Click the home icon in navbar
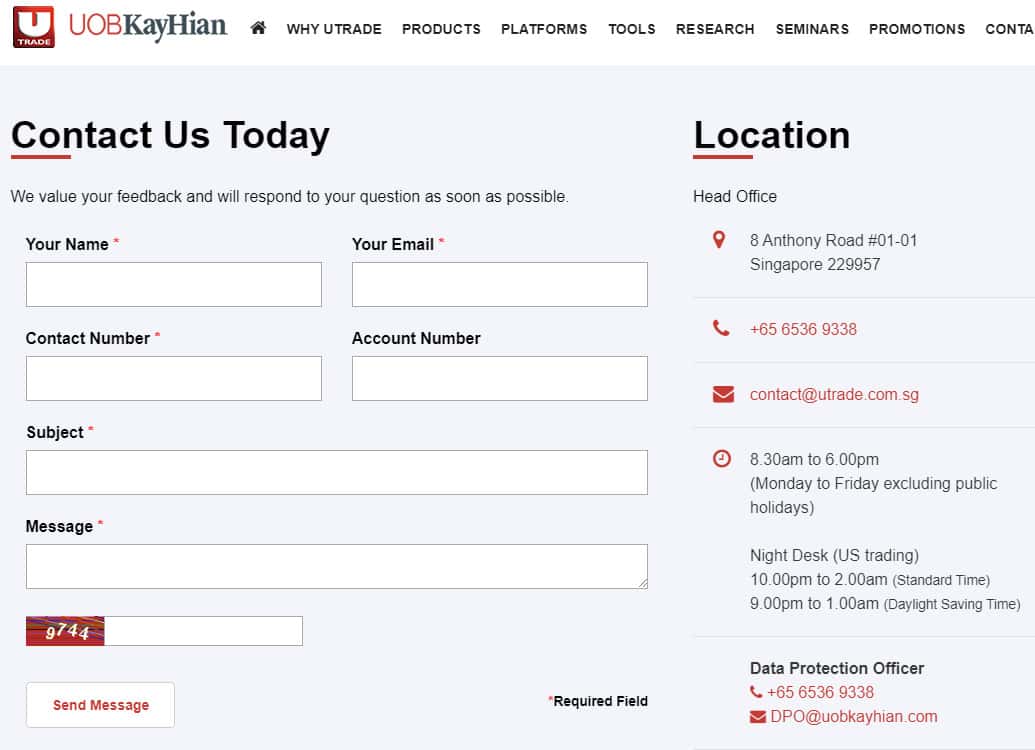 258,28
